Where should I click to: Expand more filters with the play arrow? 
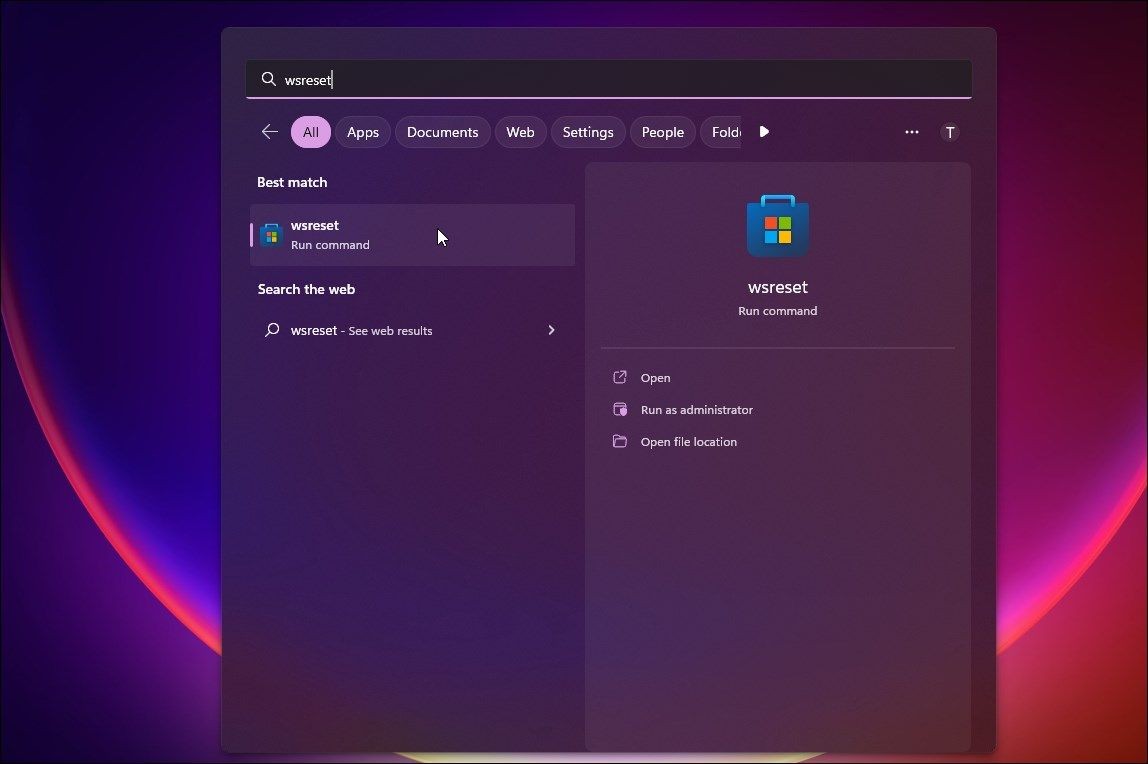click(x=764, y=132)
